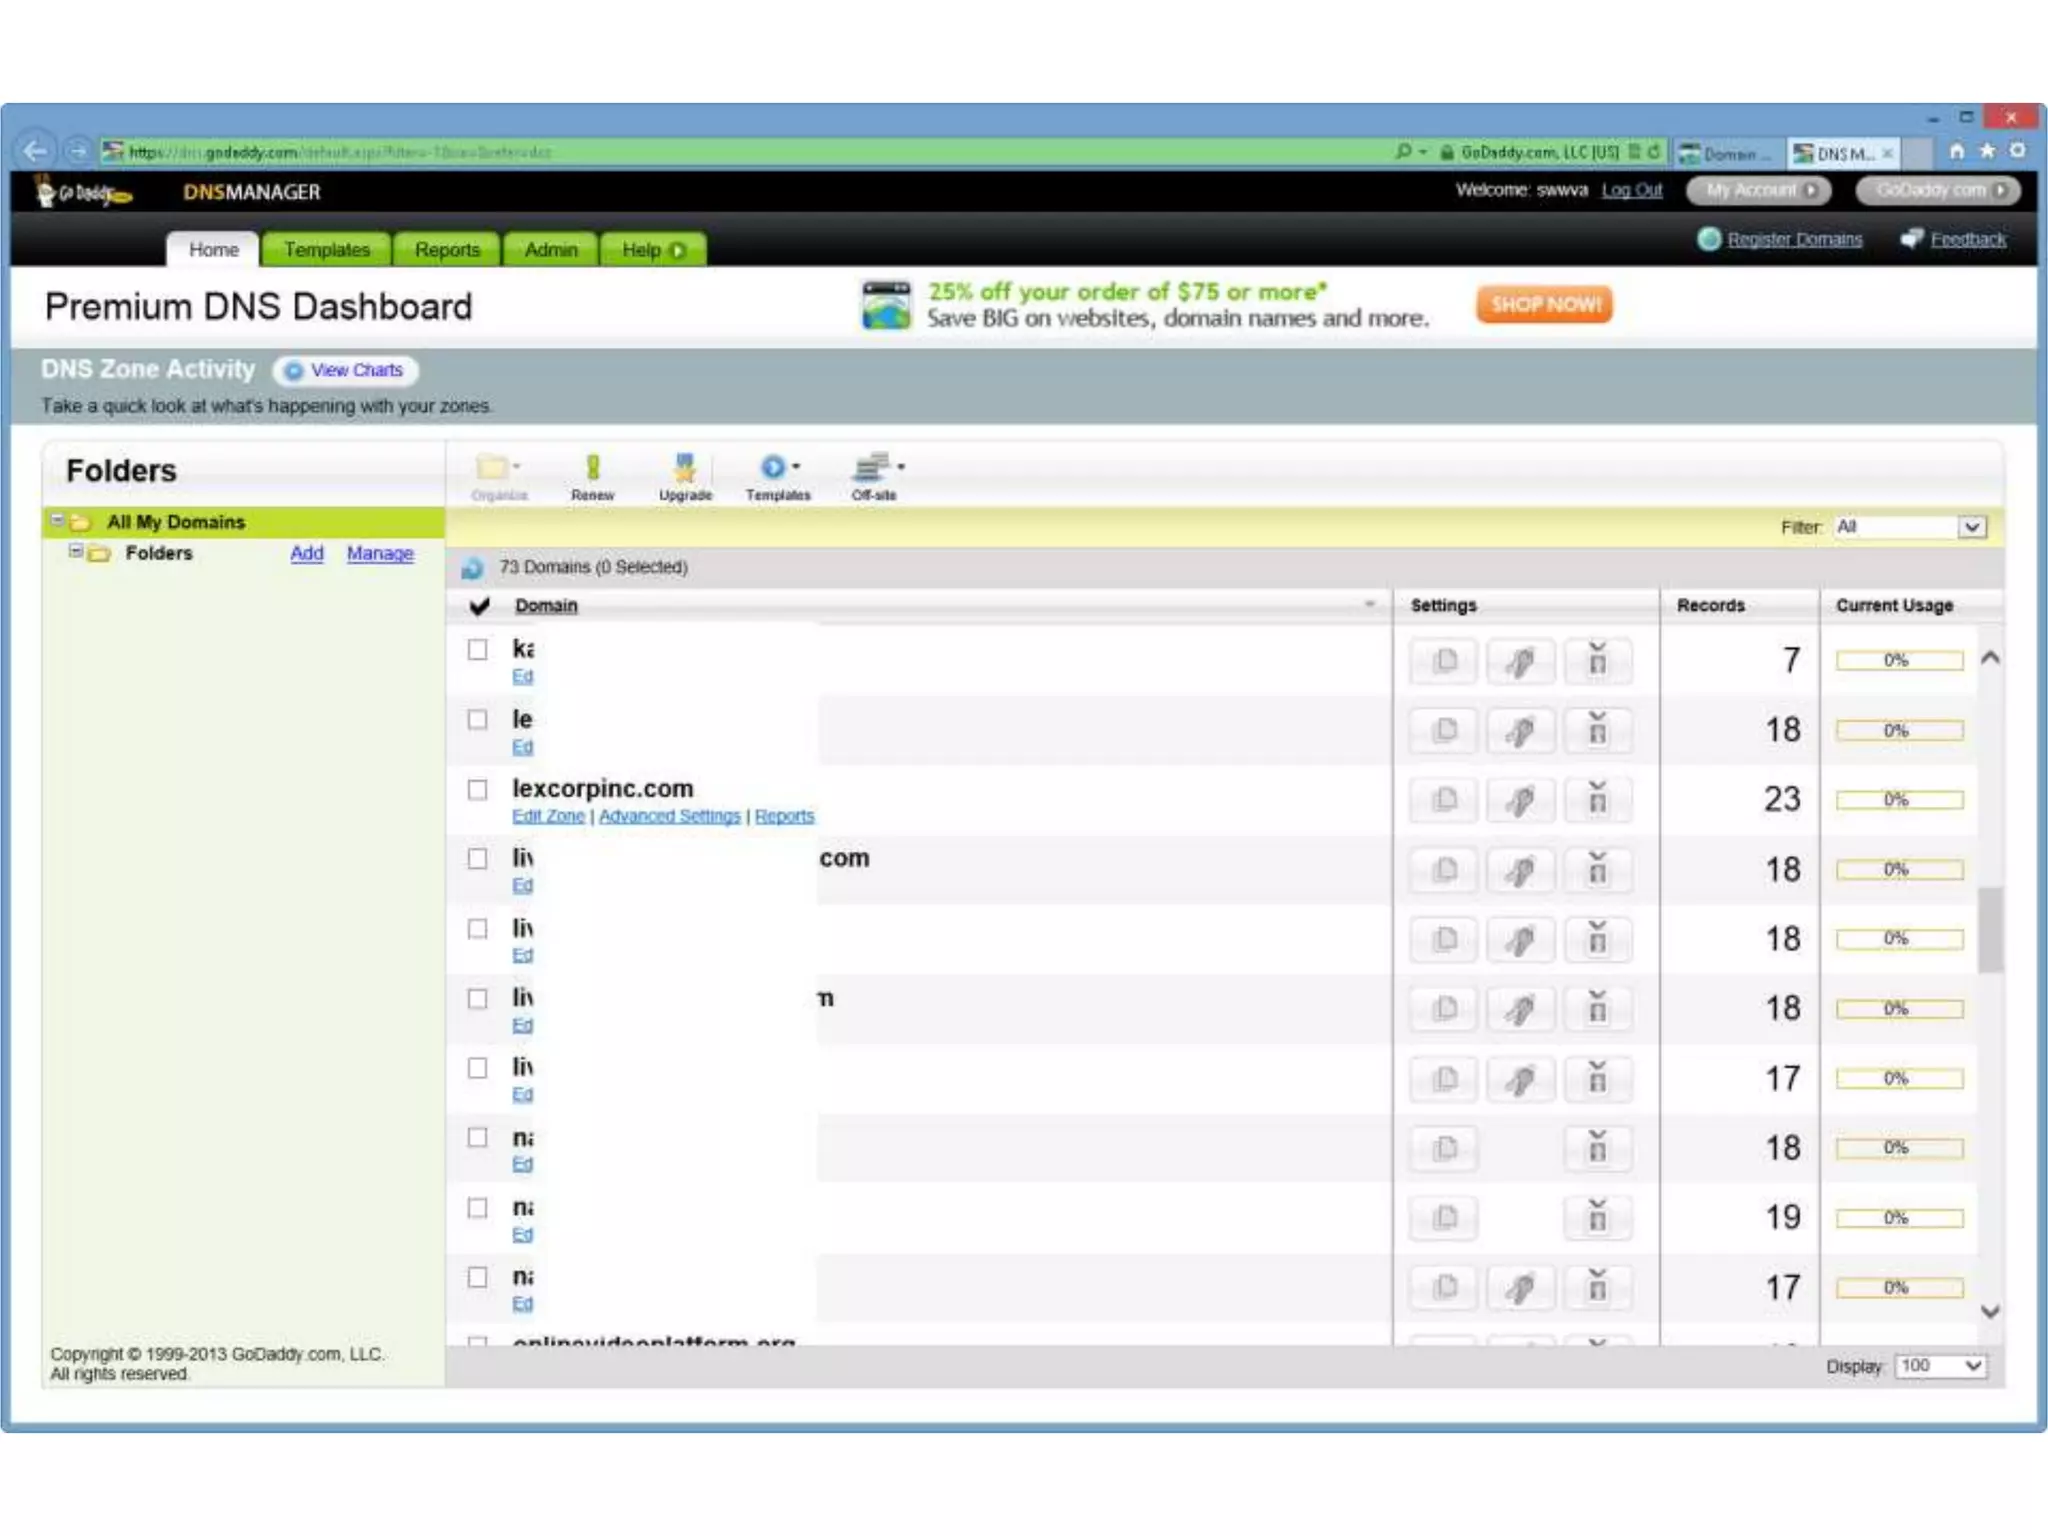Click the Upgrade toolbar icon
The width and height of the screenshot is (2048, 1536).
coord(685,473)
